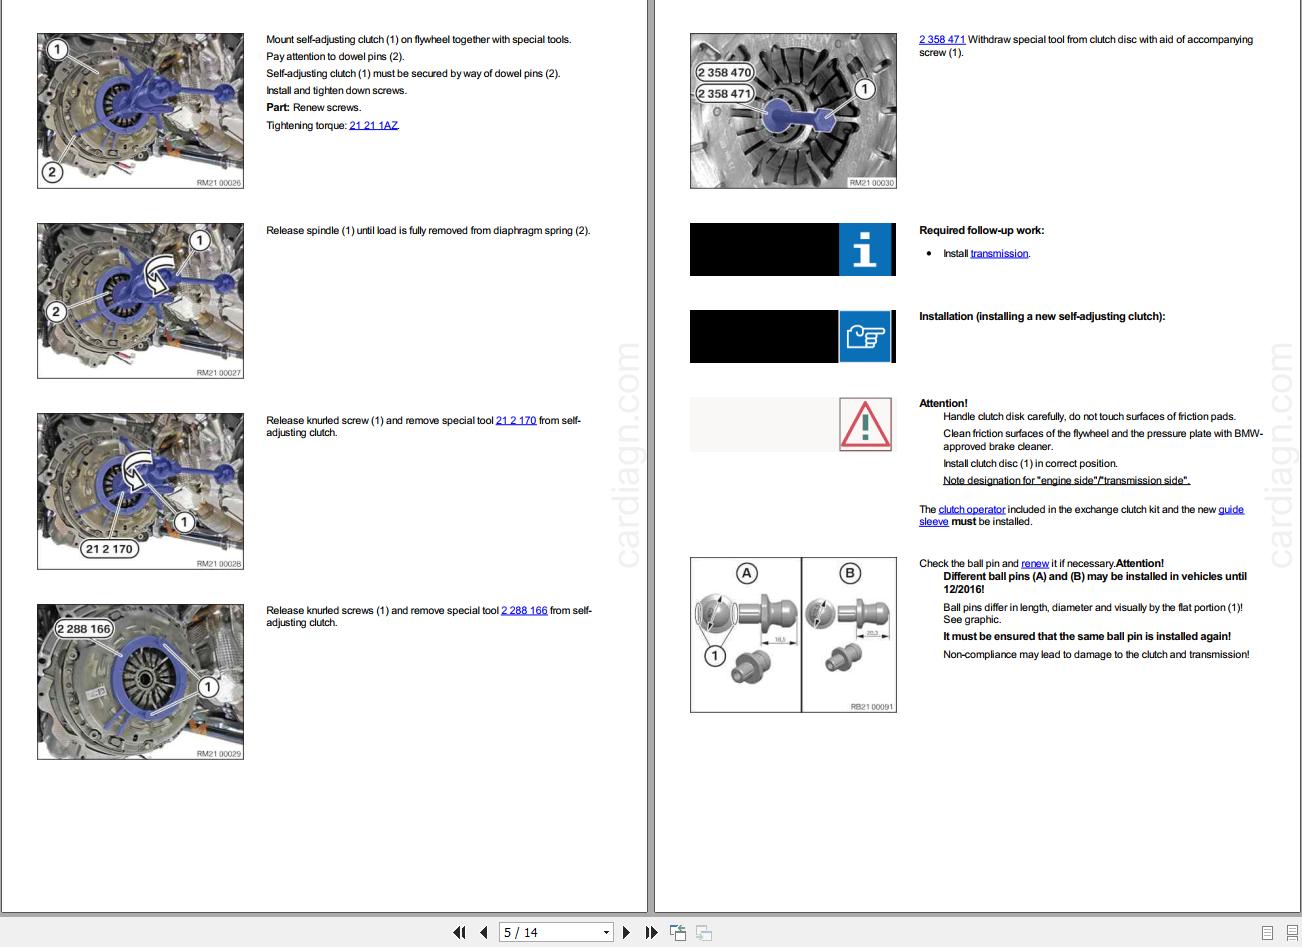The image size is (1302, 947).
Task: Click the renew ball pin link
Action: 1035,563
